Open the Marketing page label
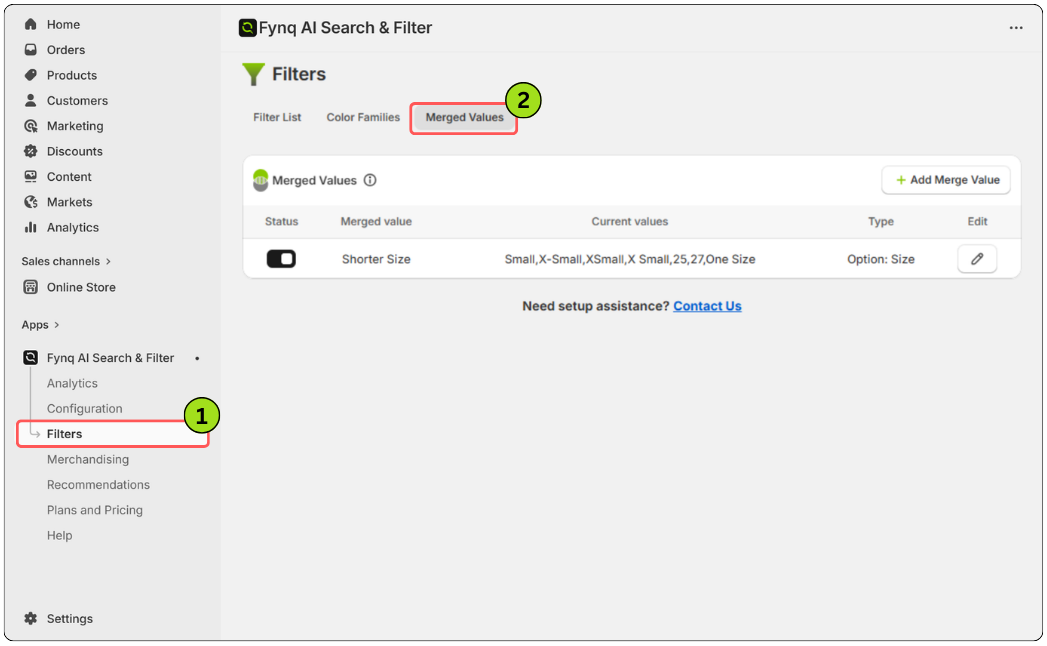1047x646 pixels. tap(75, 126)
